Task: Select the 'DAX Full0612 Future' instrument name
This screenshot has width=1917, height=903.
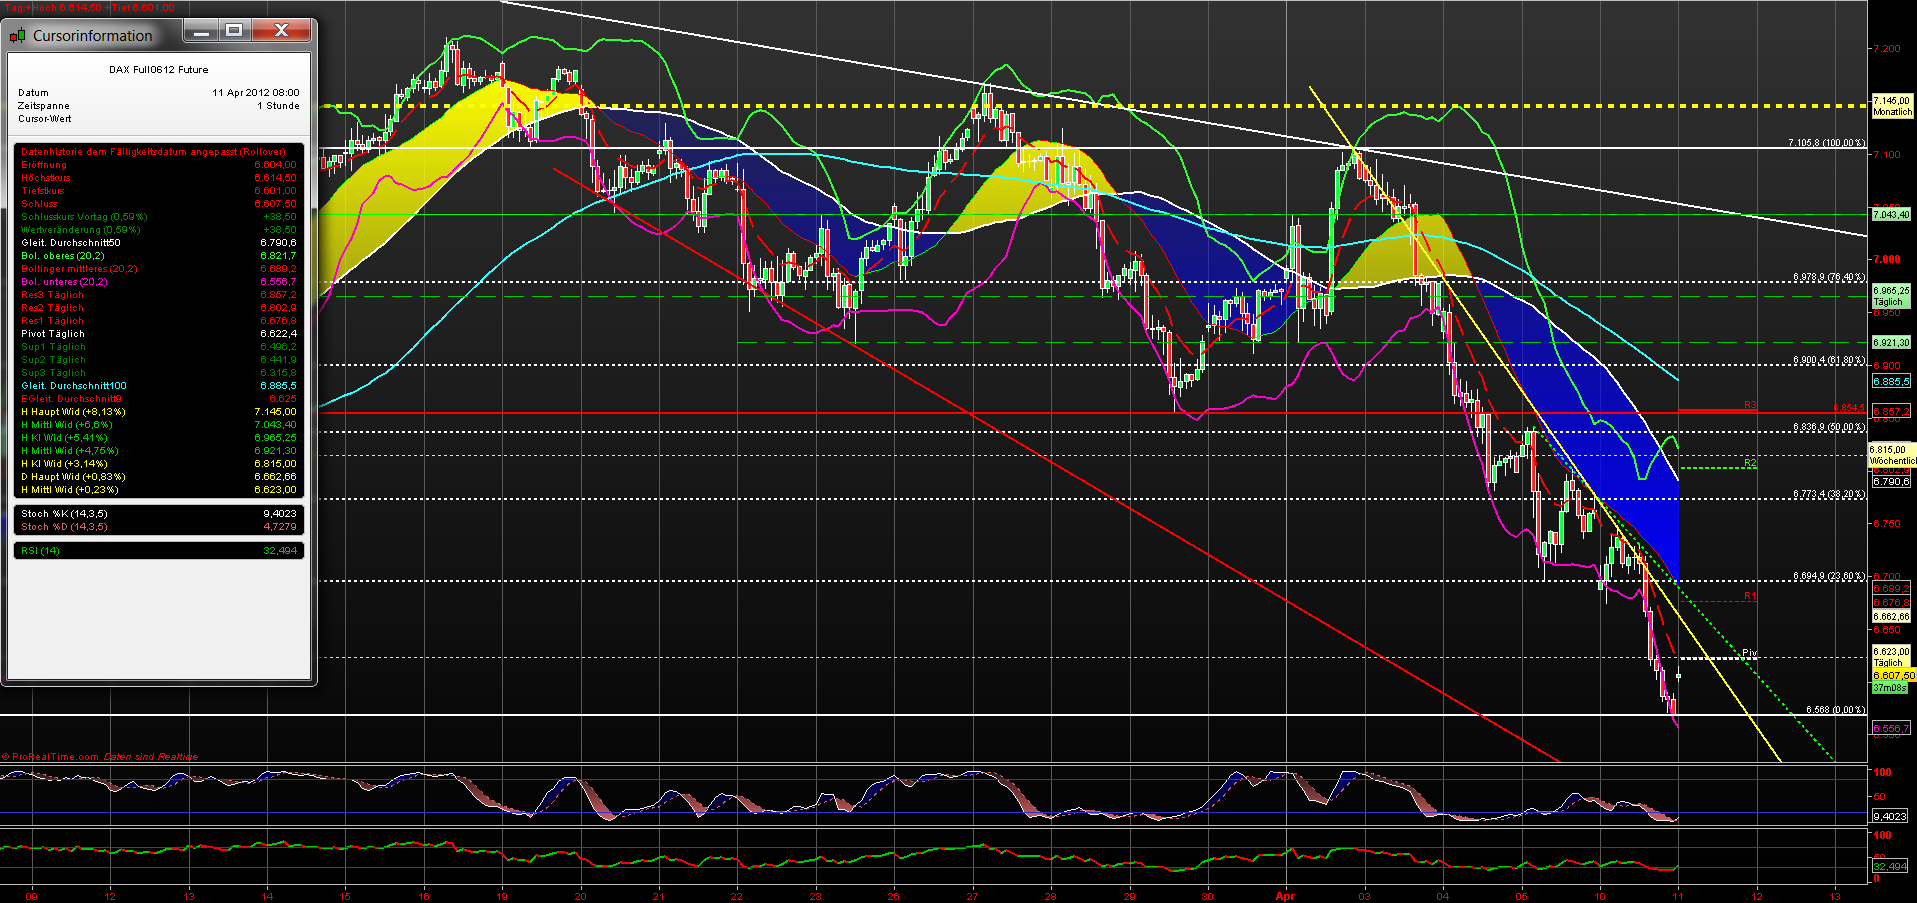Action: 159,70
